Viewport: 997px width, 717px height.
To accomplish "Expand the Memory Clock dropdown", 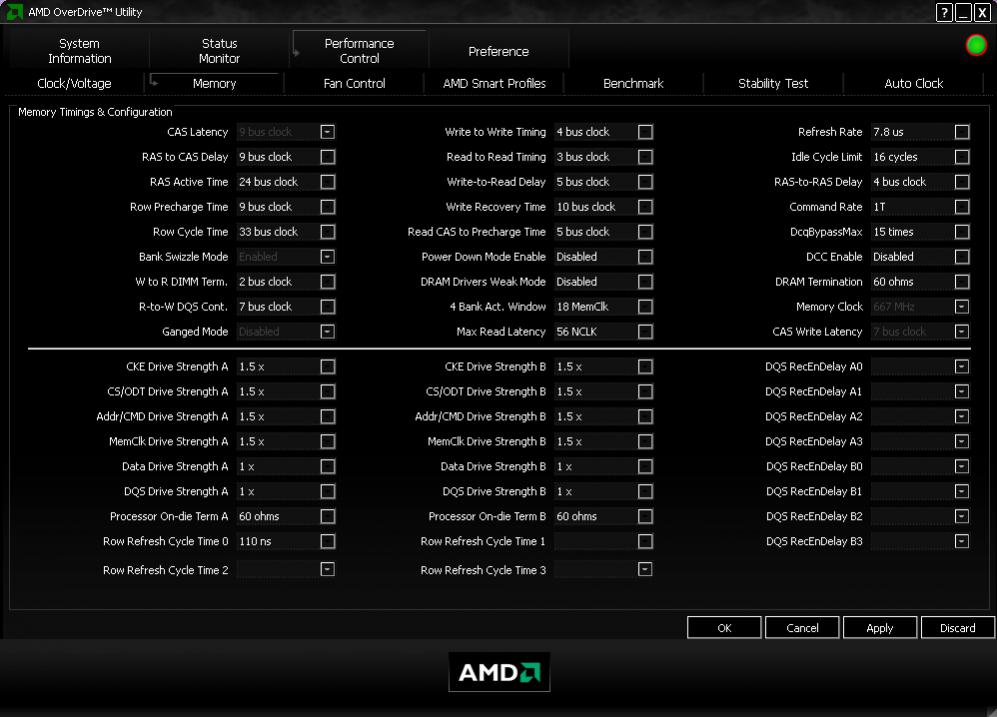I will (962, 307).
